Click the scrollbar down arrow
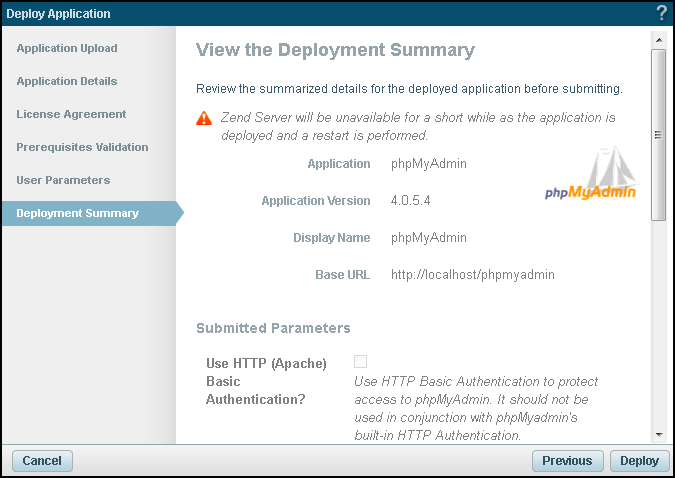The height and width of the screenshot is (478, 675). (x=658, y=435)
